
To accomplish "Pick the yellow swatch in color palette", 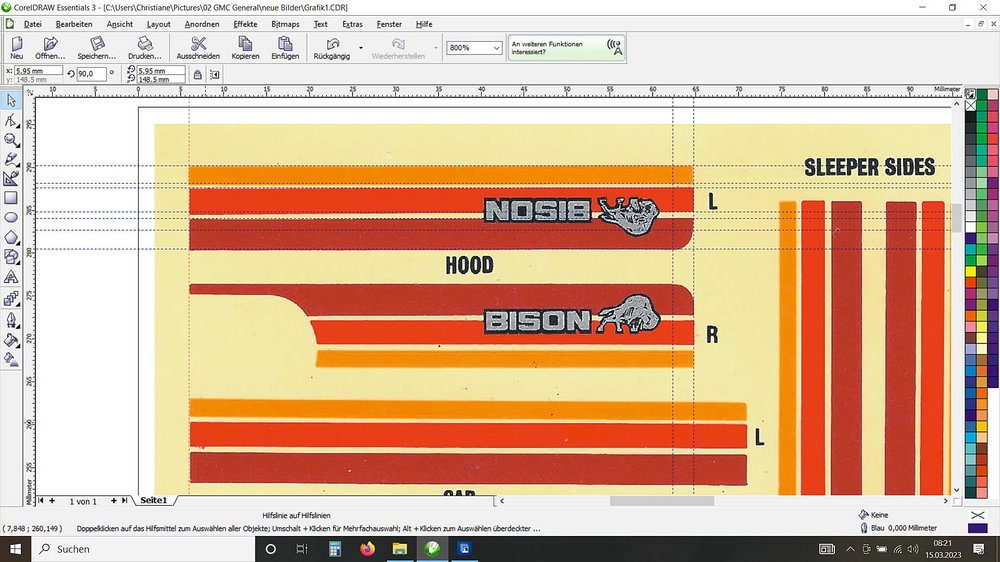I will click(971, 271).
